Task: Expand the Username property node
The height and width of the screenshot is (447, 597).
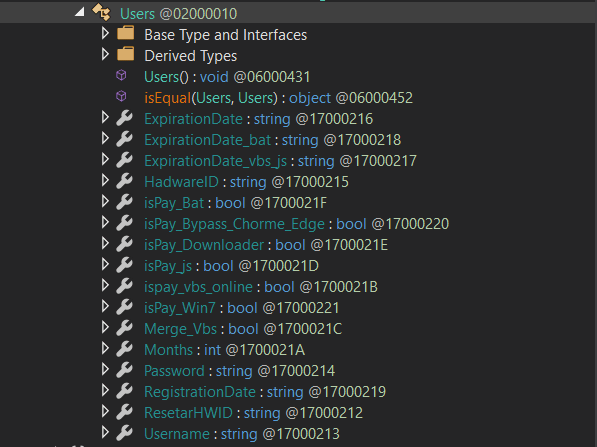Action: [105, 432]
